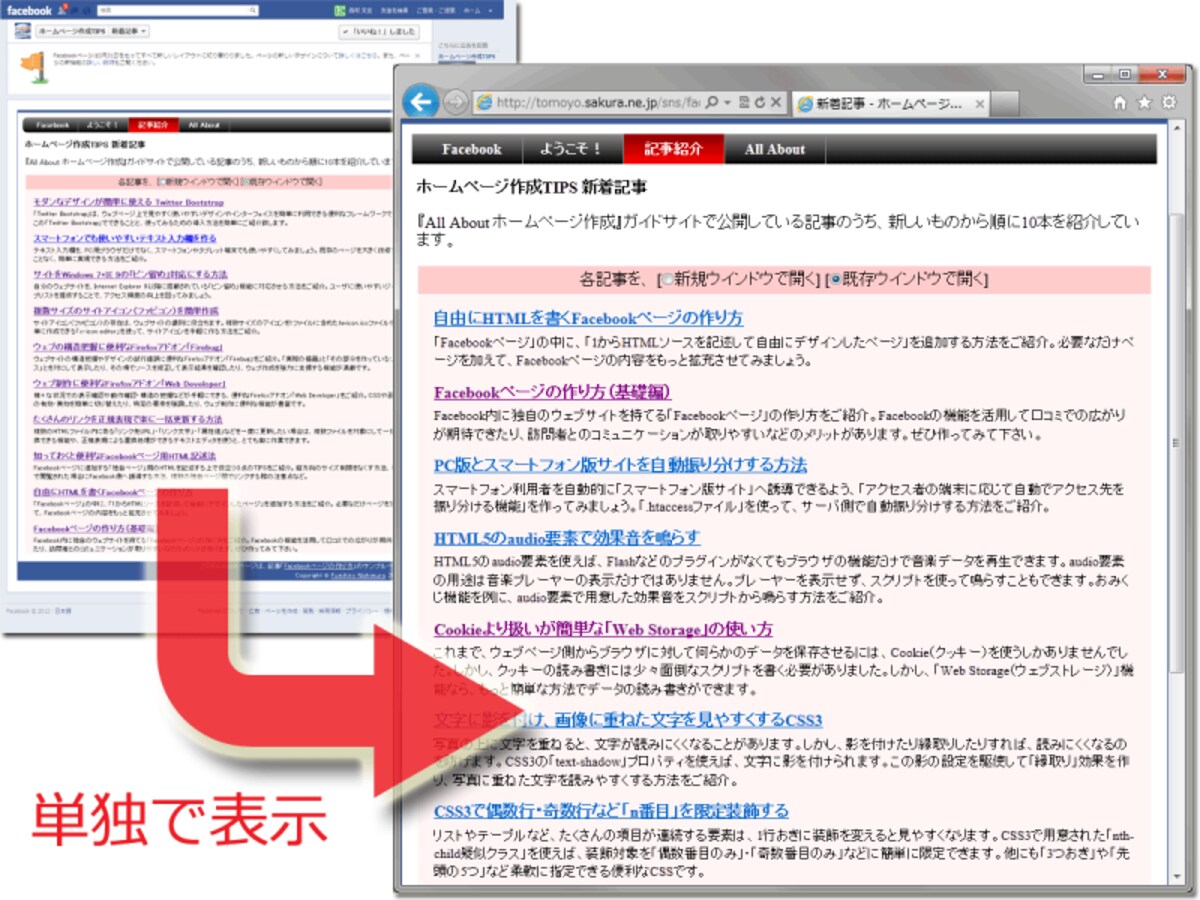The width and height of the screenshot is (1200, 900).
Task: Open ホームページ作成TIPS 新着記事 dropdown in Facebook window
Action: (x=93, y=32)
